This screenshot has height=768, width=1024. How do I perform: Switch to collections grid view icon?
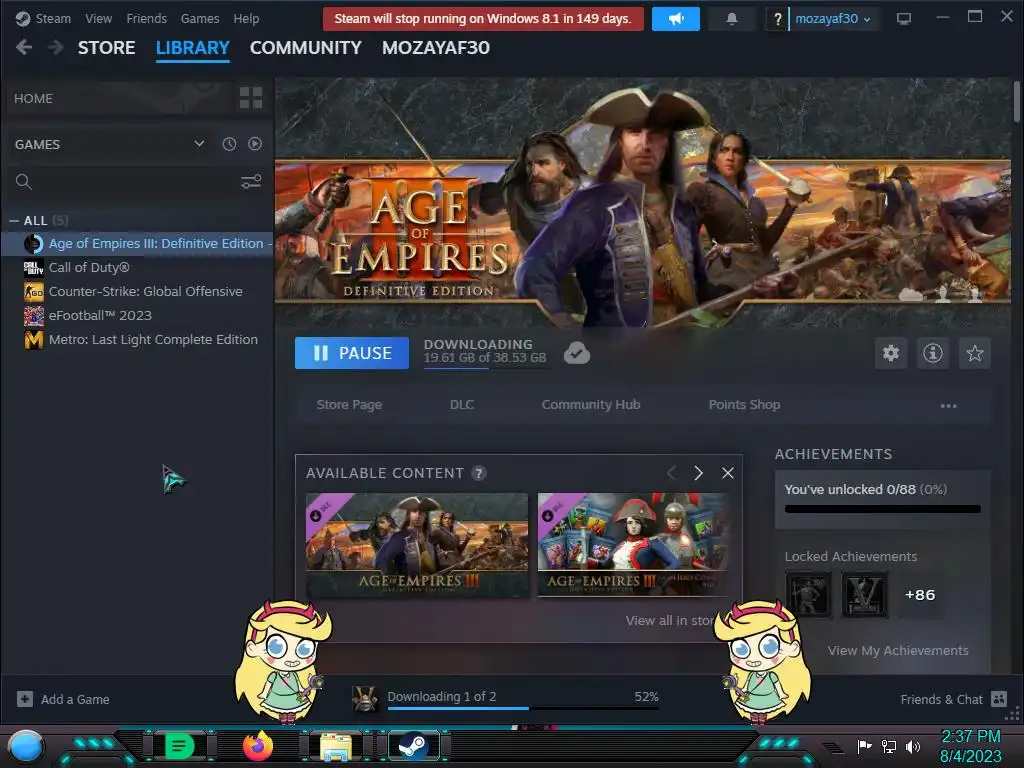tap(251, 98)
